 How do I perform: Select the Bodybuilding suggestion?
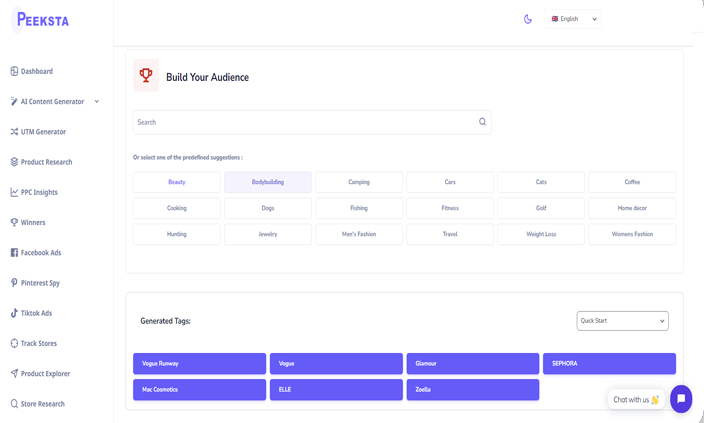click(x=268, y=182)
